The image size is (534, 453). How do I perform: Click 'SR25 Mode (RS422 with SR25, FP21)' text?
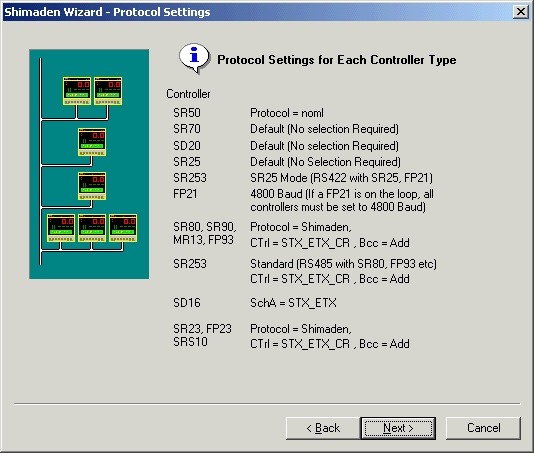[x=341, y=178]
